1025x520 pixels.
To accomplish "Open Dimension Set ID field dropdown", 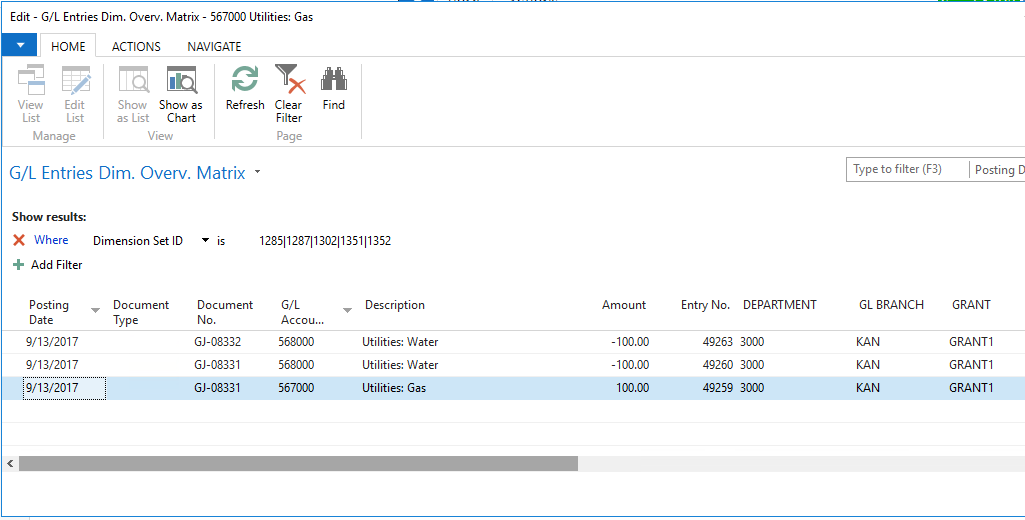I will pyautogui.click(x=205, y=240).
